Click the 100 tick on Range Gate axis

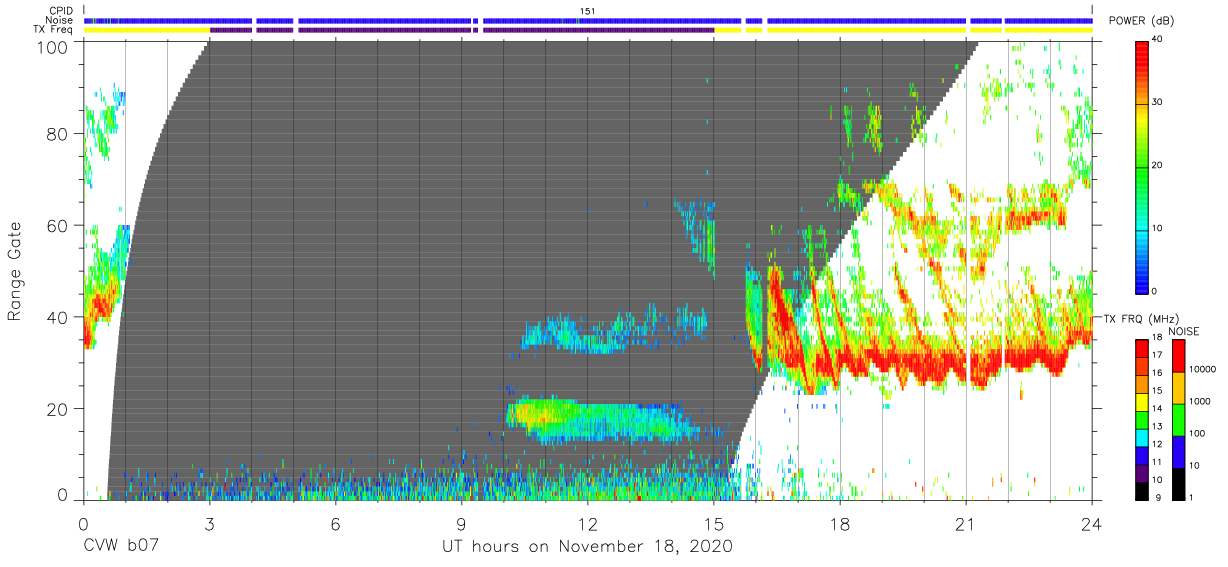click(53, 47)
